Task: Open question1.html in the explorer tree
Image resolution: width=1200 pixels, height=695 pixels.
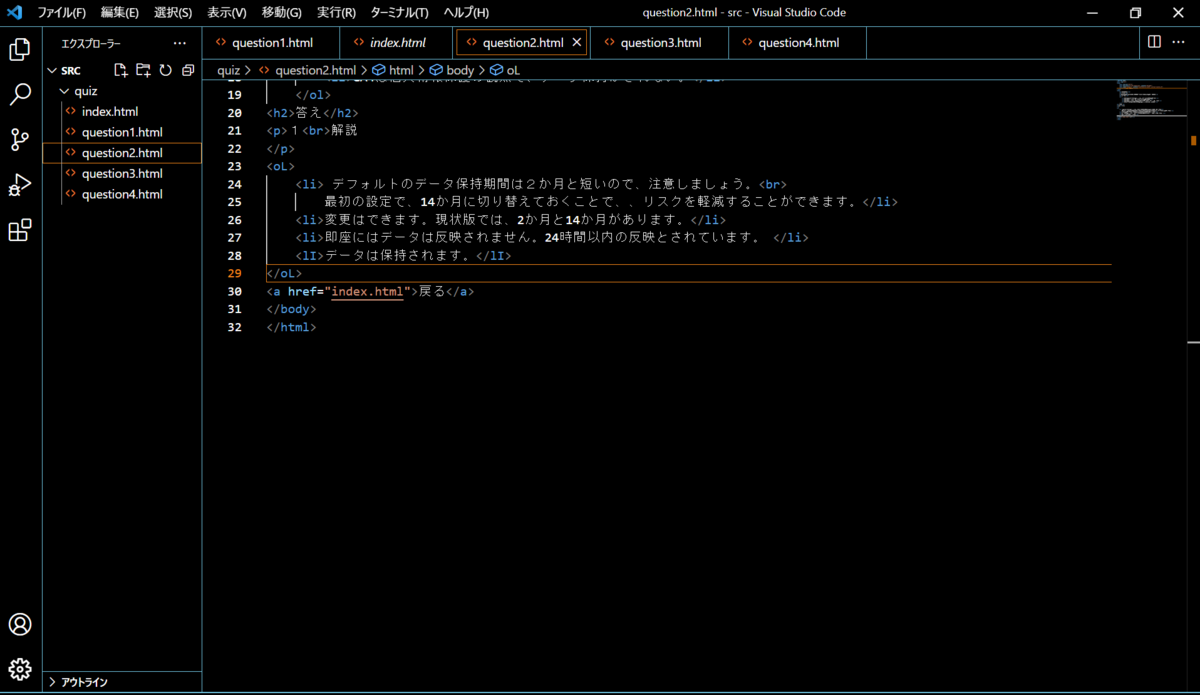Action: pos(122,132)
